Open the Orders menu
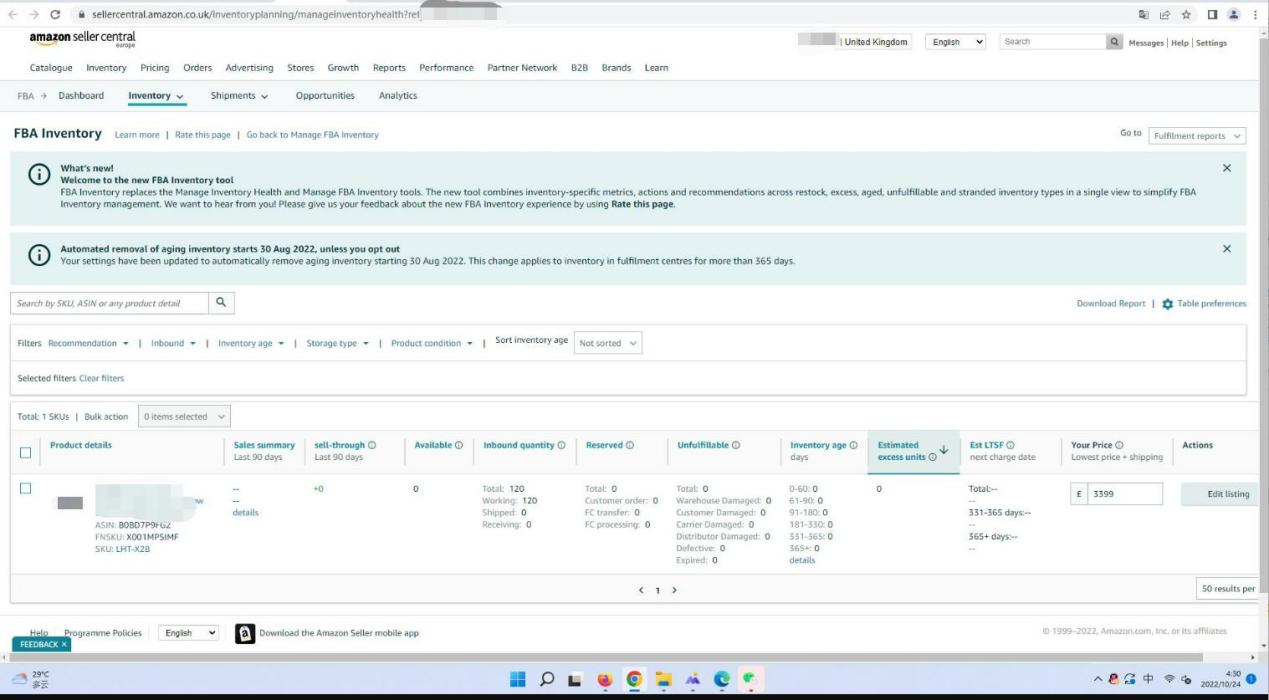This screenshot has width=1269, height=700. coord(197,68)
